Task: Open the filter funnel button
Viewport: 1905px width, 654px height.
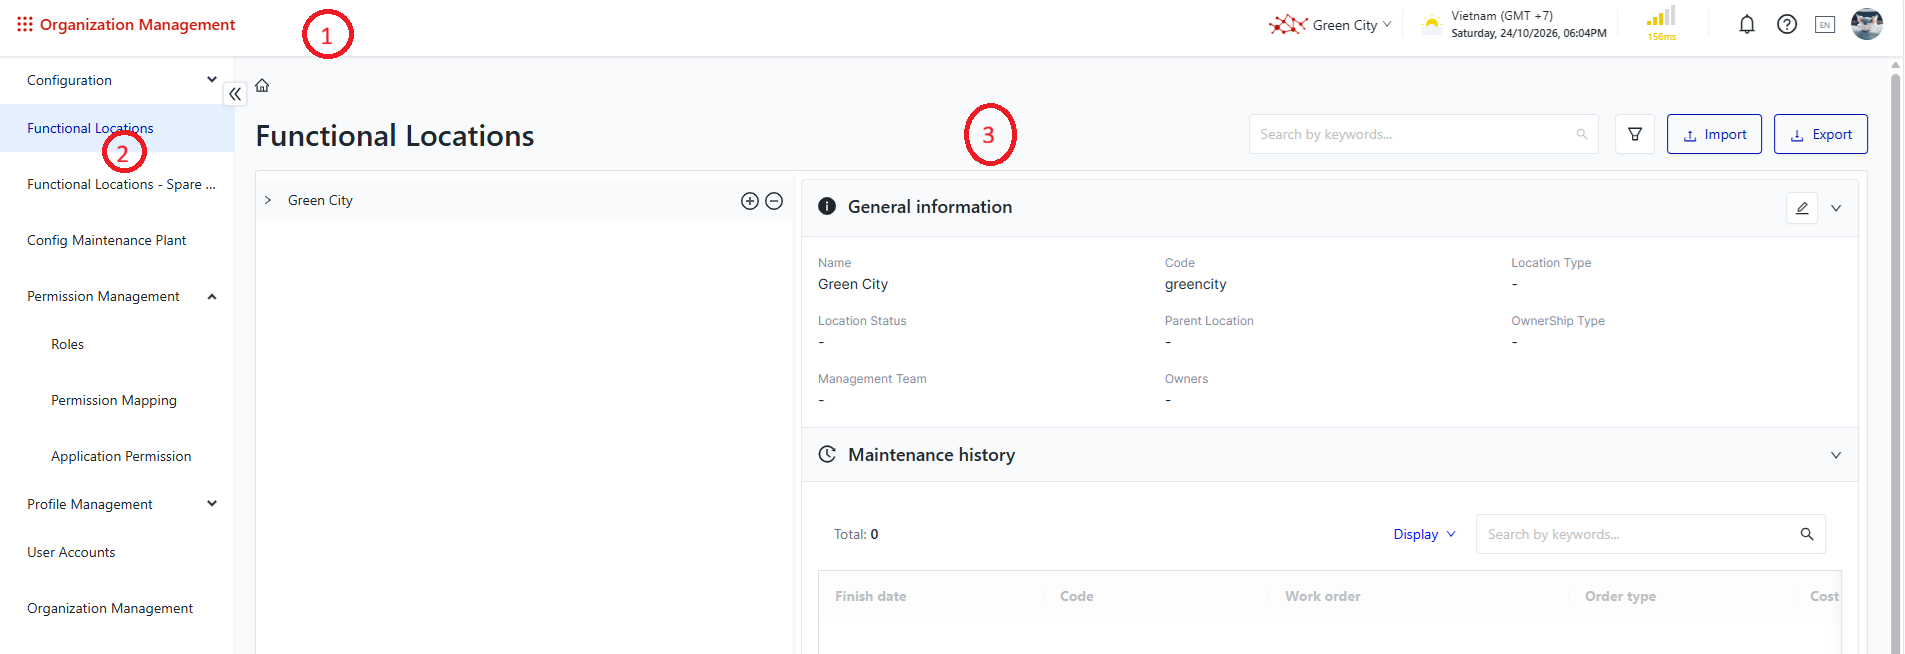Action: click(1635, 134)
